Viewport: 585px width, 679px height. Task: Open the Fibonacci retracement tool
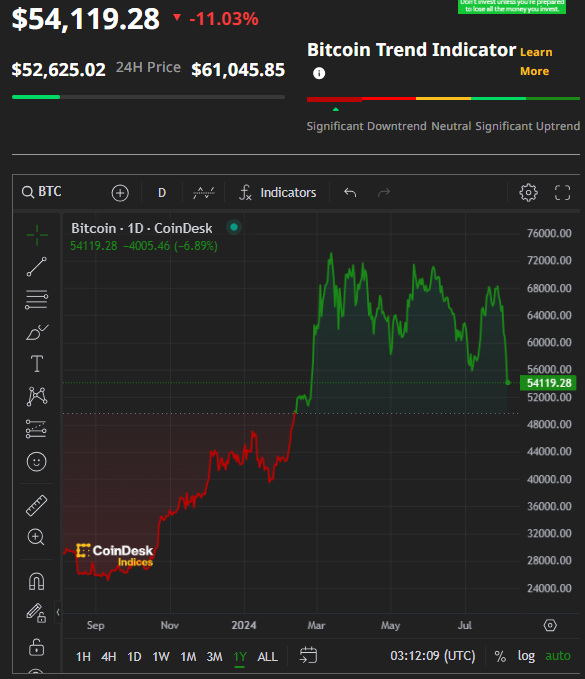coord(37,299)
